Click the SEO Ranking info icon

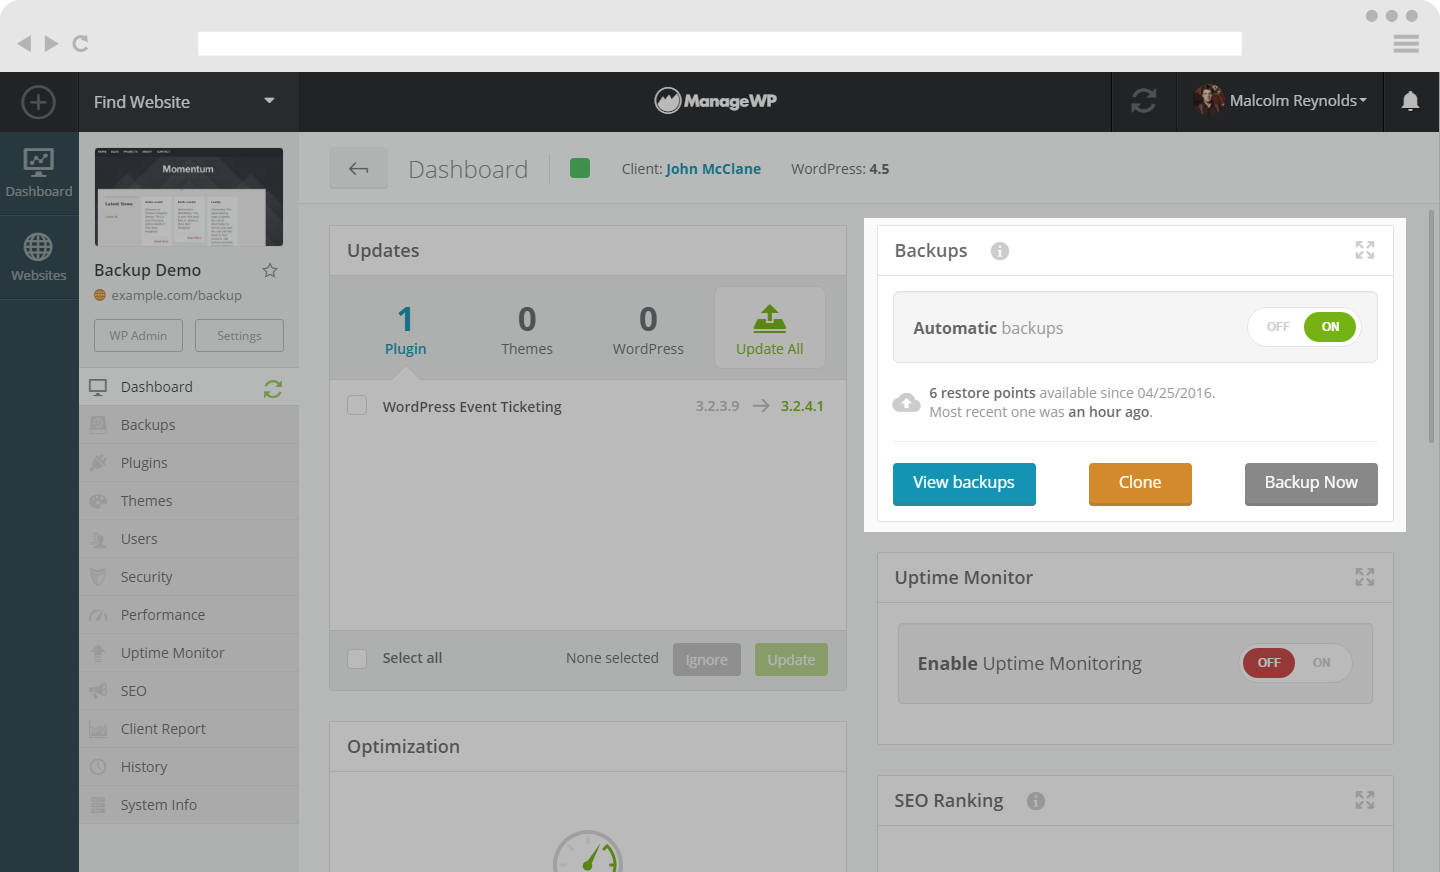pos(1036,801)
